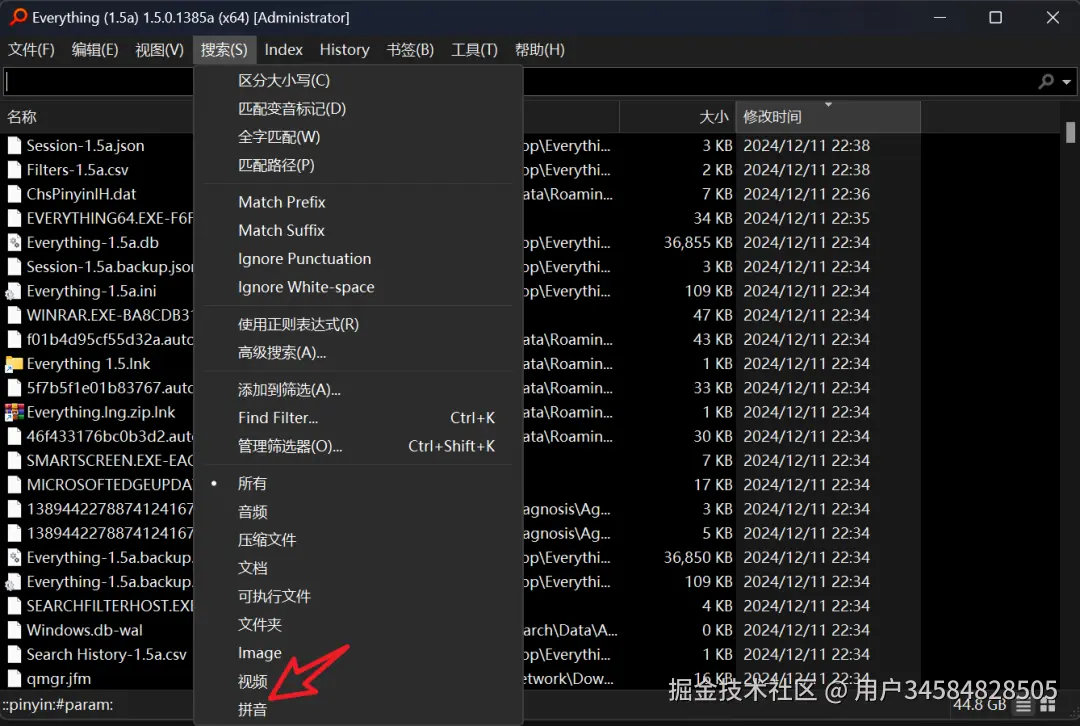Click the Everything 1.5.lnk shortcut icon

(x=14, y=364)
